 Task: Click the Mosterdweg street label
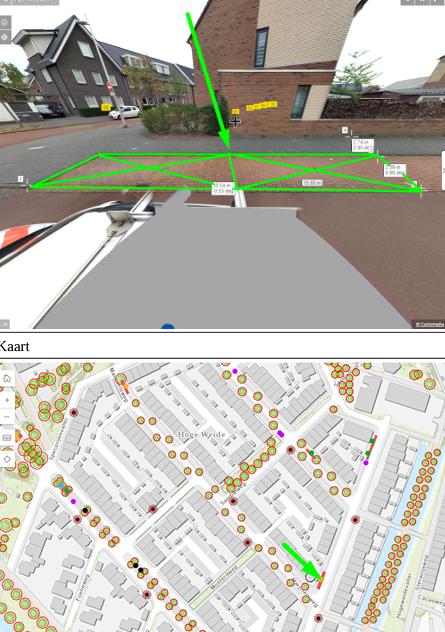222,578
